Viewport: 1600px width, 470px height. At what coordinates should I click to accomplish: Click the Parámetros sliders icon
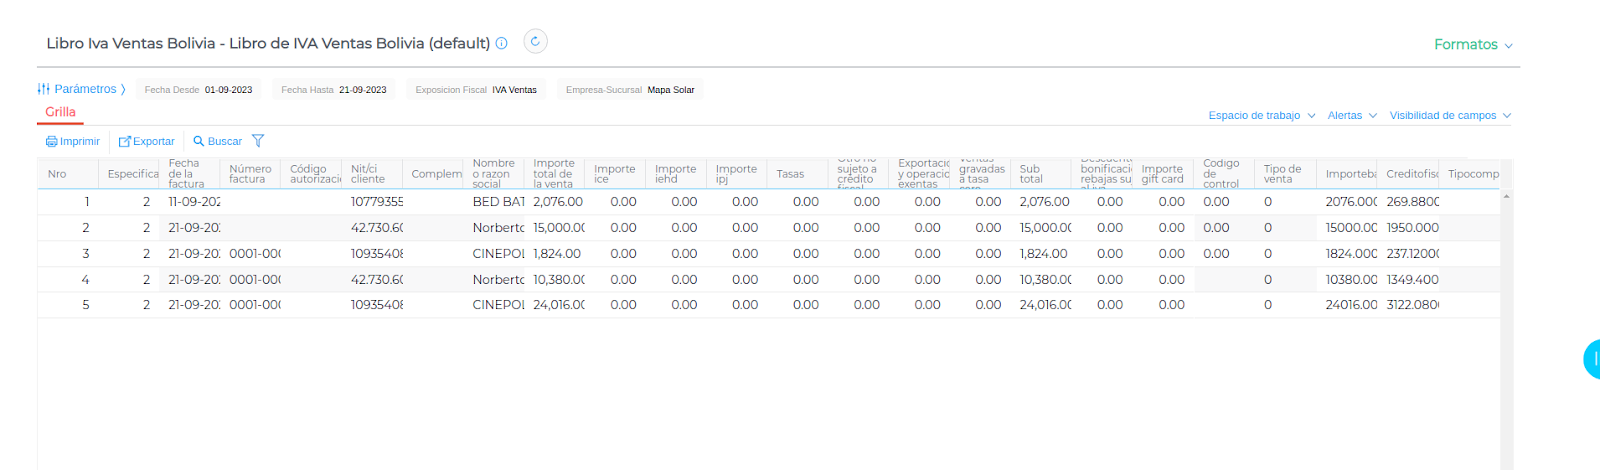pos(44,89)
